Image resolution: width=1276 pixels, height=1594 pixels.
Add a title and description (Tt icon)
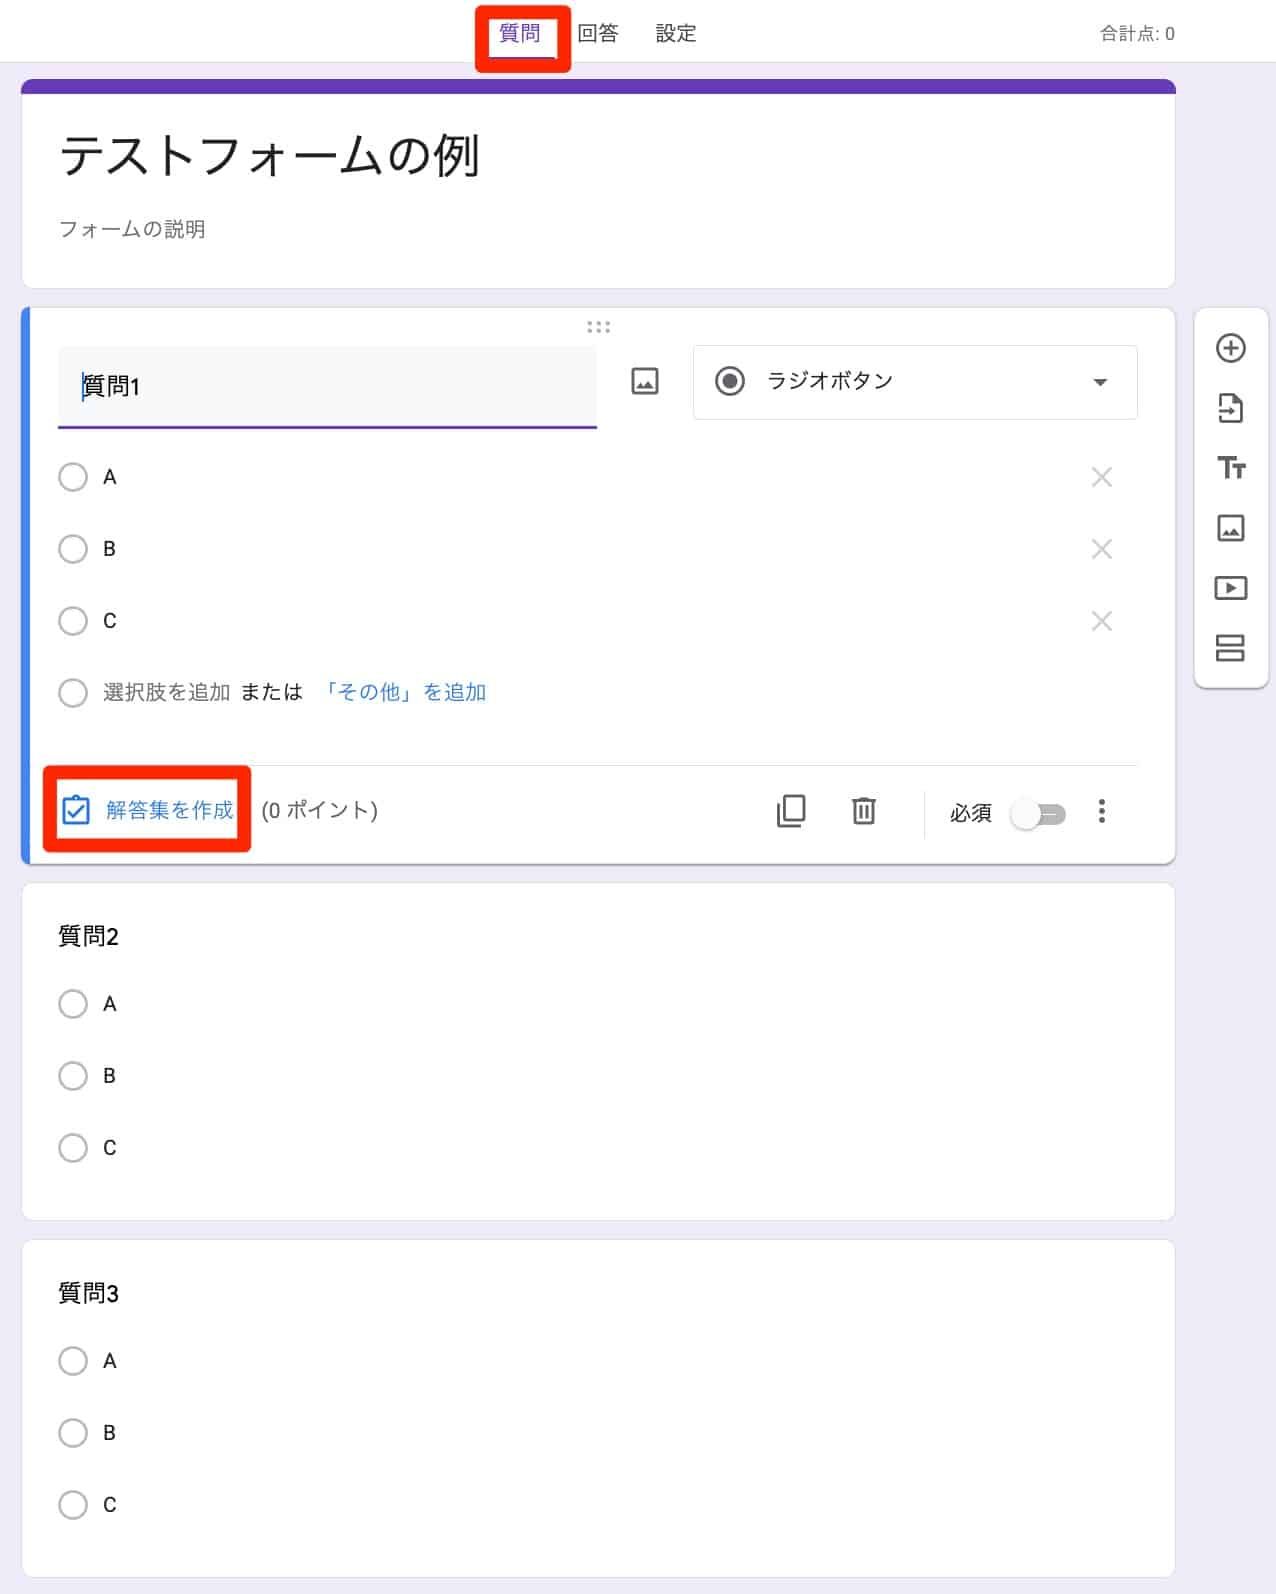pos(1230,467)
